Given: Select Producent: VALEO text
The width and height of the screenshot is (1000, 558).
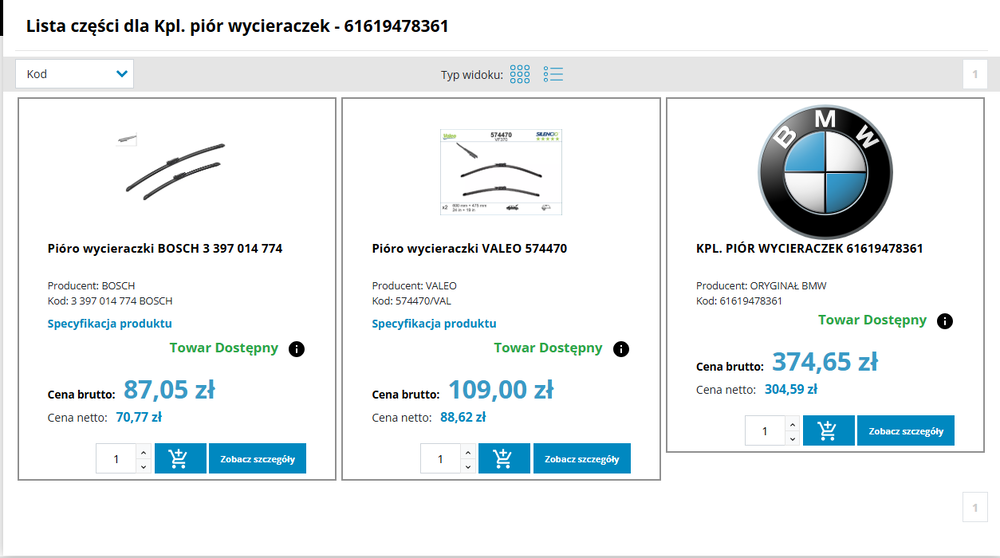Looking at the screenshot, I should pos(414,286).
